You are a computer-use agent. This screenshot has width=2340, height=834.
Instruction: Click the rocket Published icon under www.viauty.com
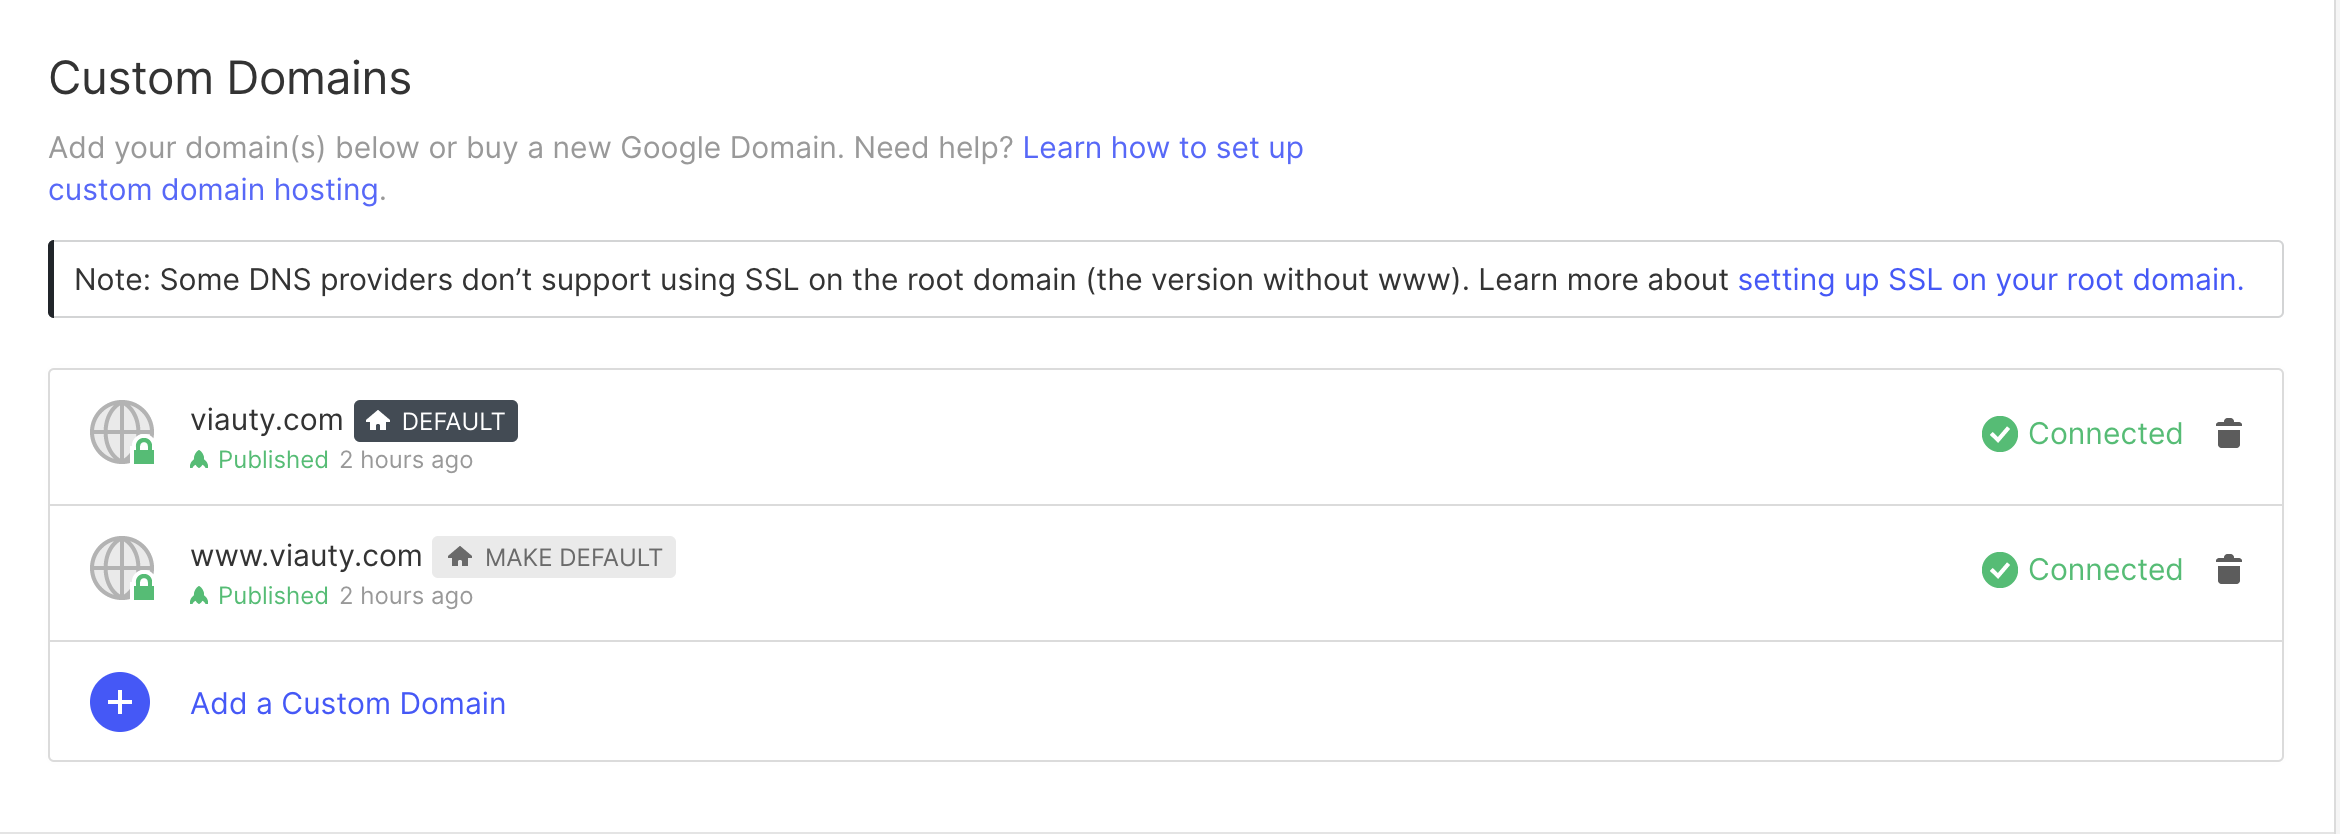(200, 596)
